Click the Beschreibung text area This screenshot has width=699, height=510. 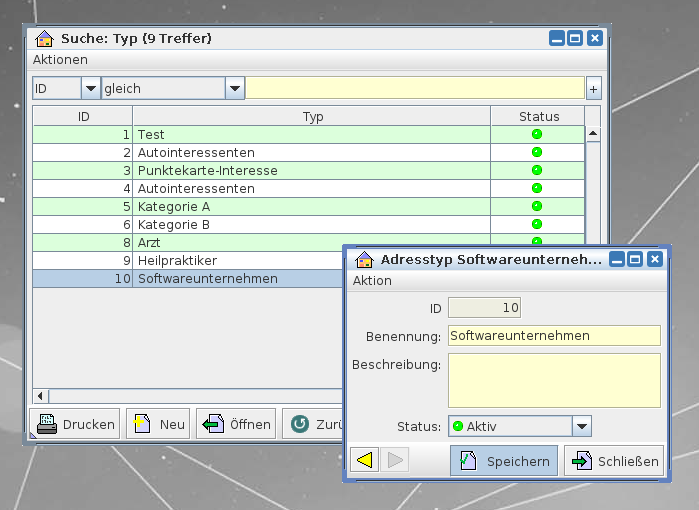point(553,380)
